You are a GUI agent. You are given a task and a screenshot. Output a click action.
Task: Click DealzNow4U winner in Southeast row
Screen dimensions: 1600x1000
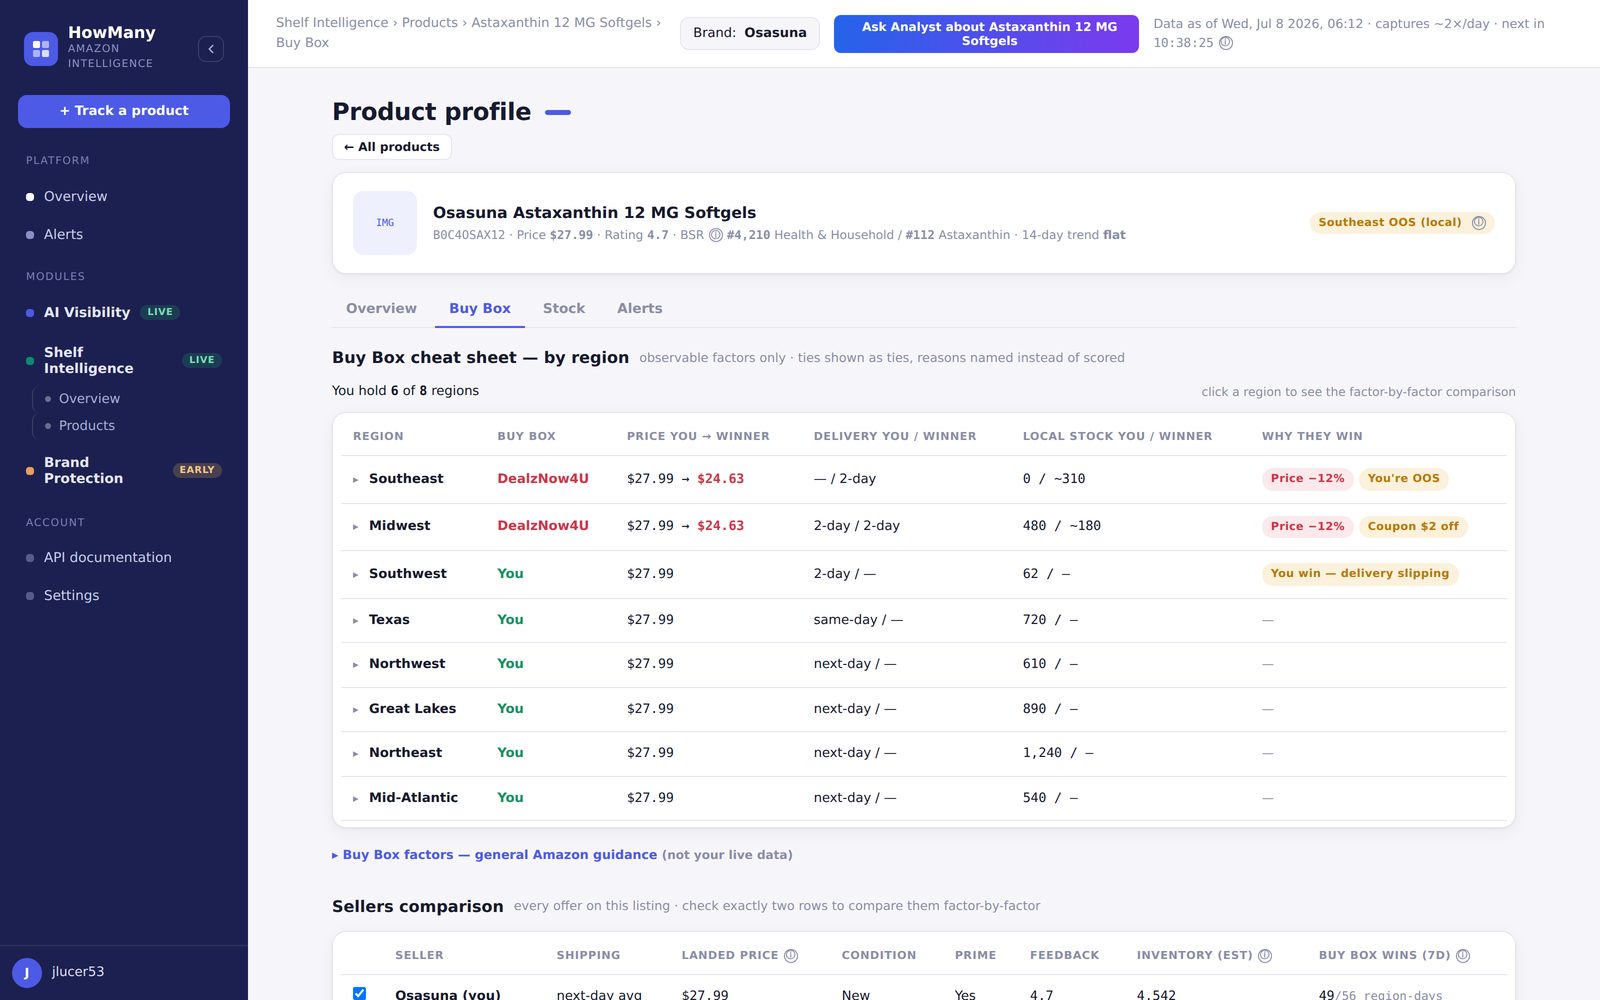coord(543,479)
